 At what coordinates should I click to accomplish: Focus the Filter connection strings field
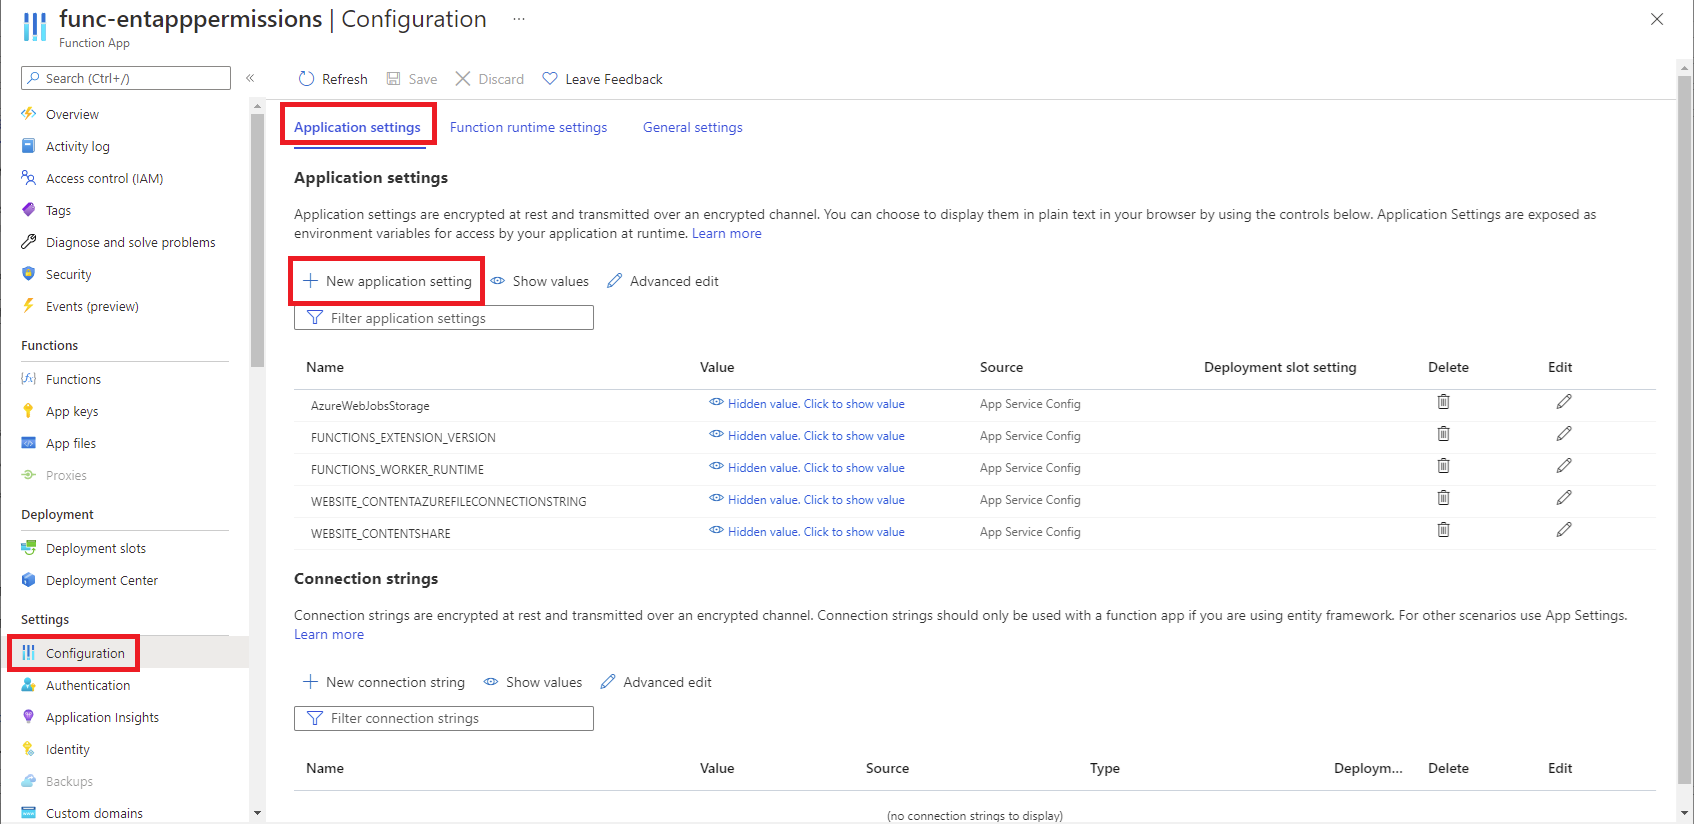tap(444, 718)
